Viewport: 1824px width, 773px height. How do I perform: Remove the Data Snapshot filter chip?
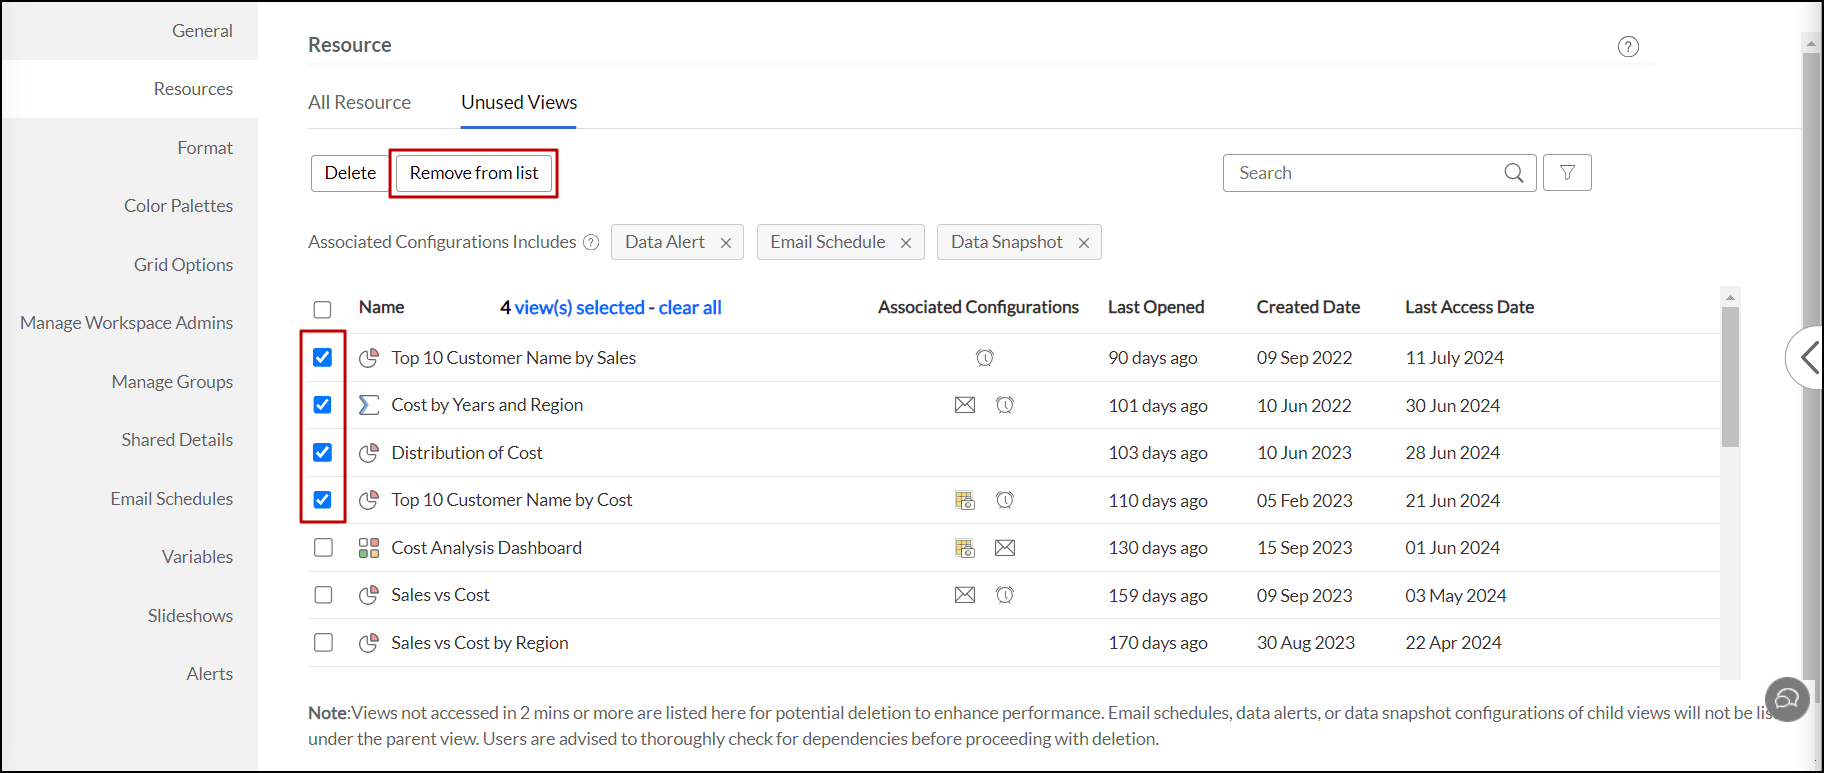click(x=1084, y=243)
